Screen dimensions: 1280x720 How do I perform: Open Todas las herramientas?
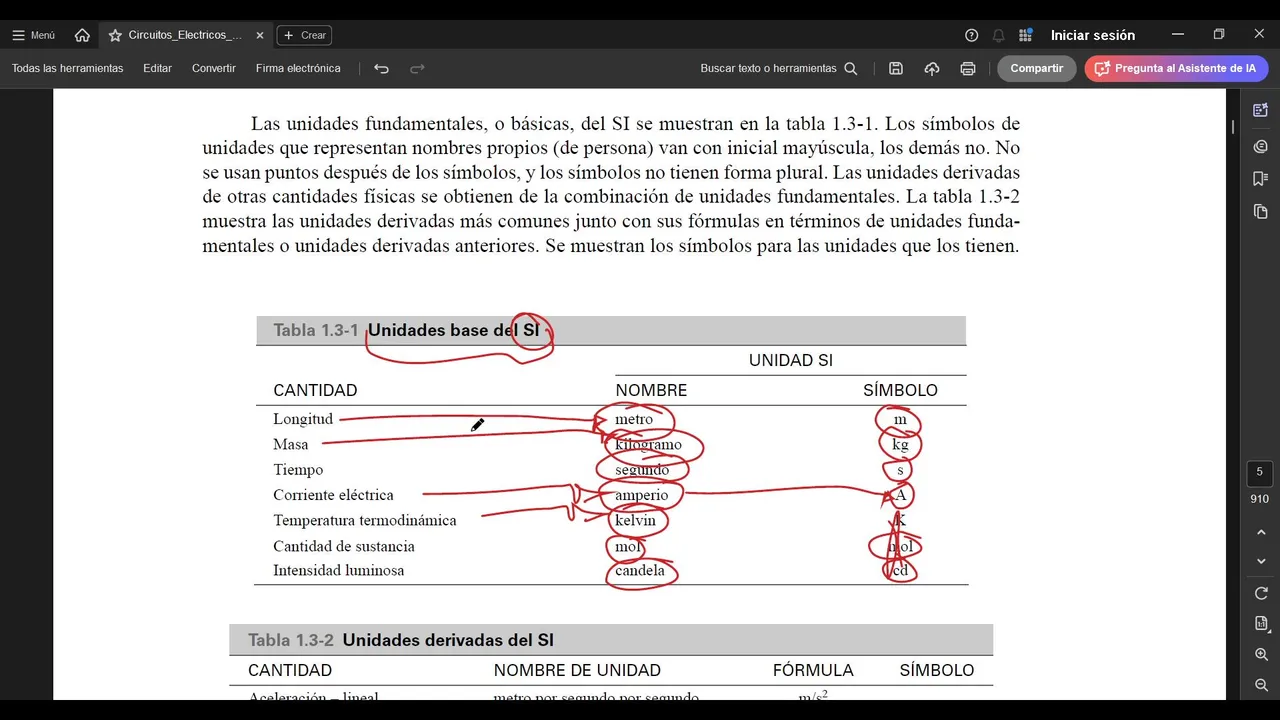click(x=67, y=68)
